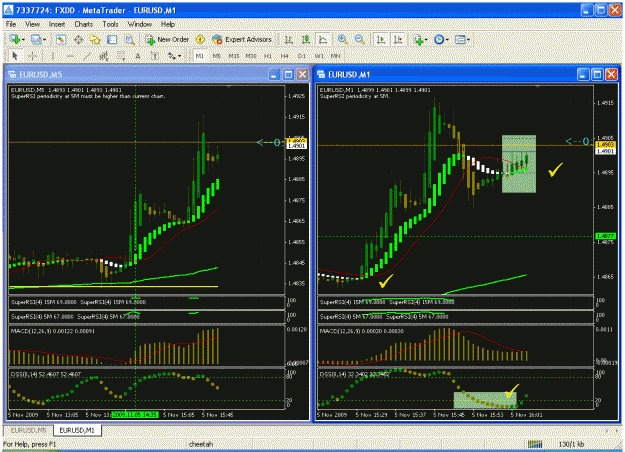Open the Market Watch panel icon
This screenshot has width=625, height=452.
click(x=61, y=39)
